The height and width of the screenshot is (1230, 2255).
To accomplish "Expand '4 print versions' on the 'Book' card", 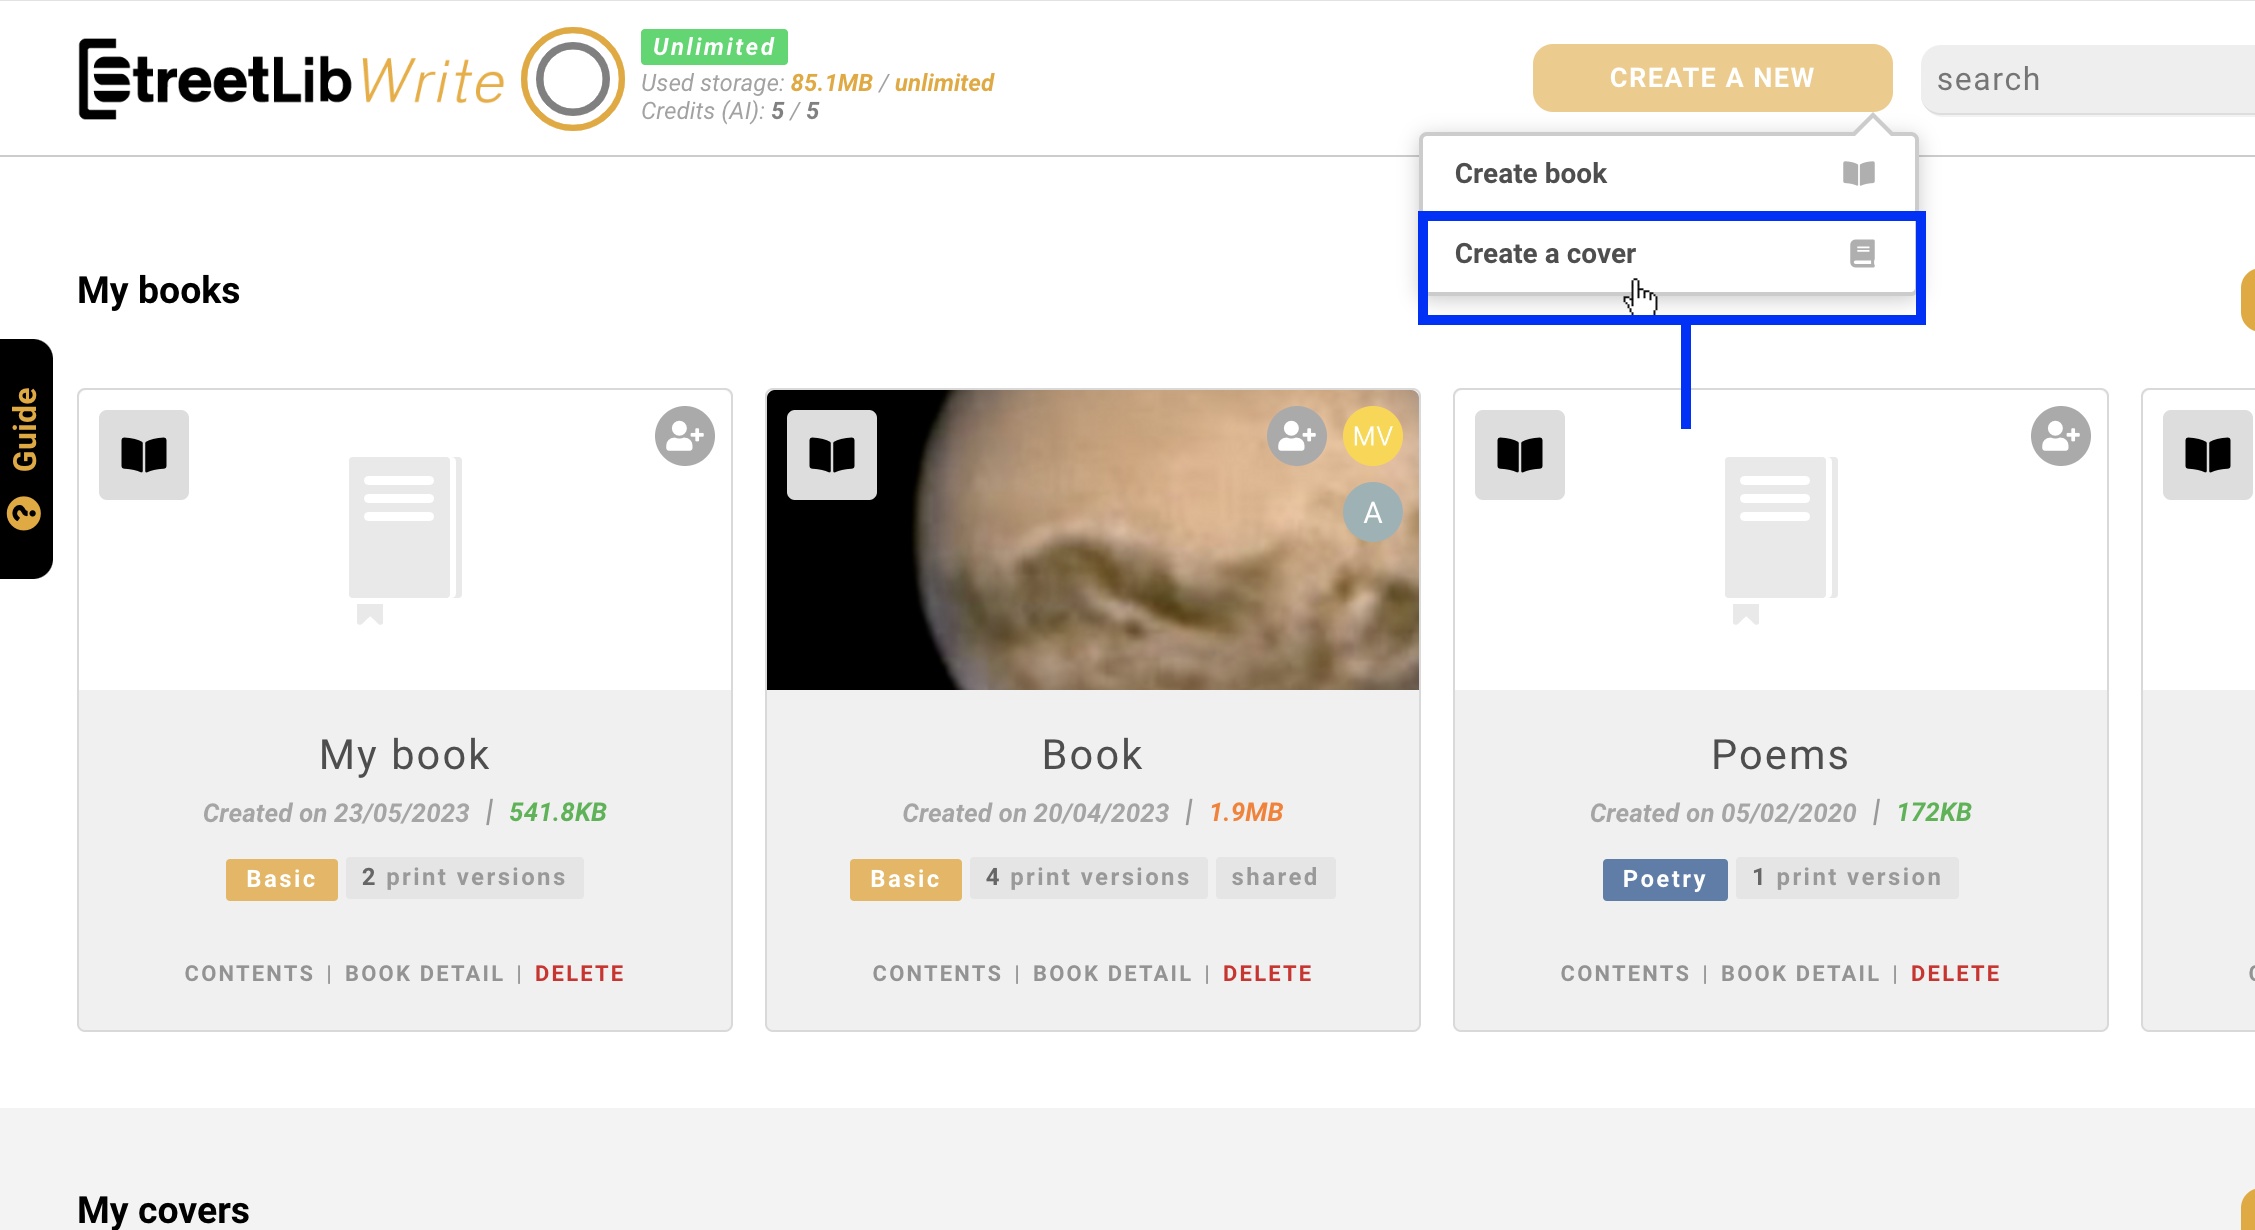I will (1088, 877).
